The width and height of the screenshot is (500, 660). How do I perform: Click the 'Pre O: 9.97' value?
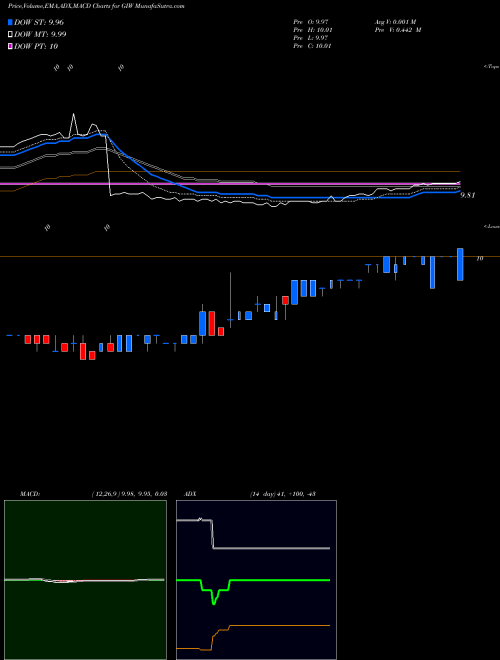[313, 22]
